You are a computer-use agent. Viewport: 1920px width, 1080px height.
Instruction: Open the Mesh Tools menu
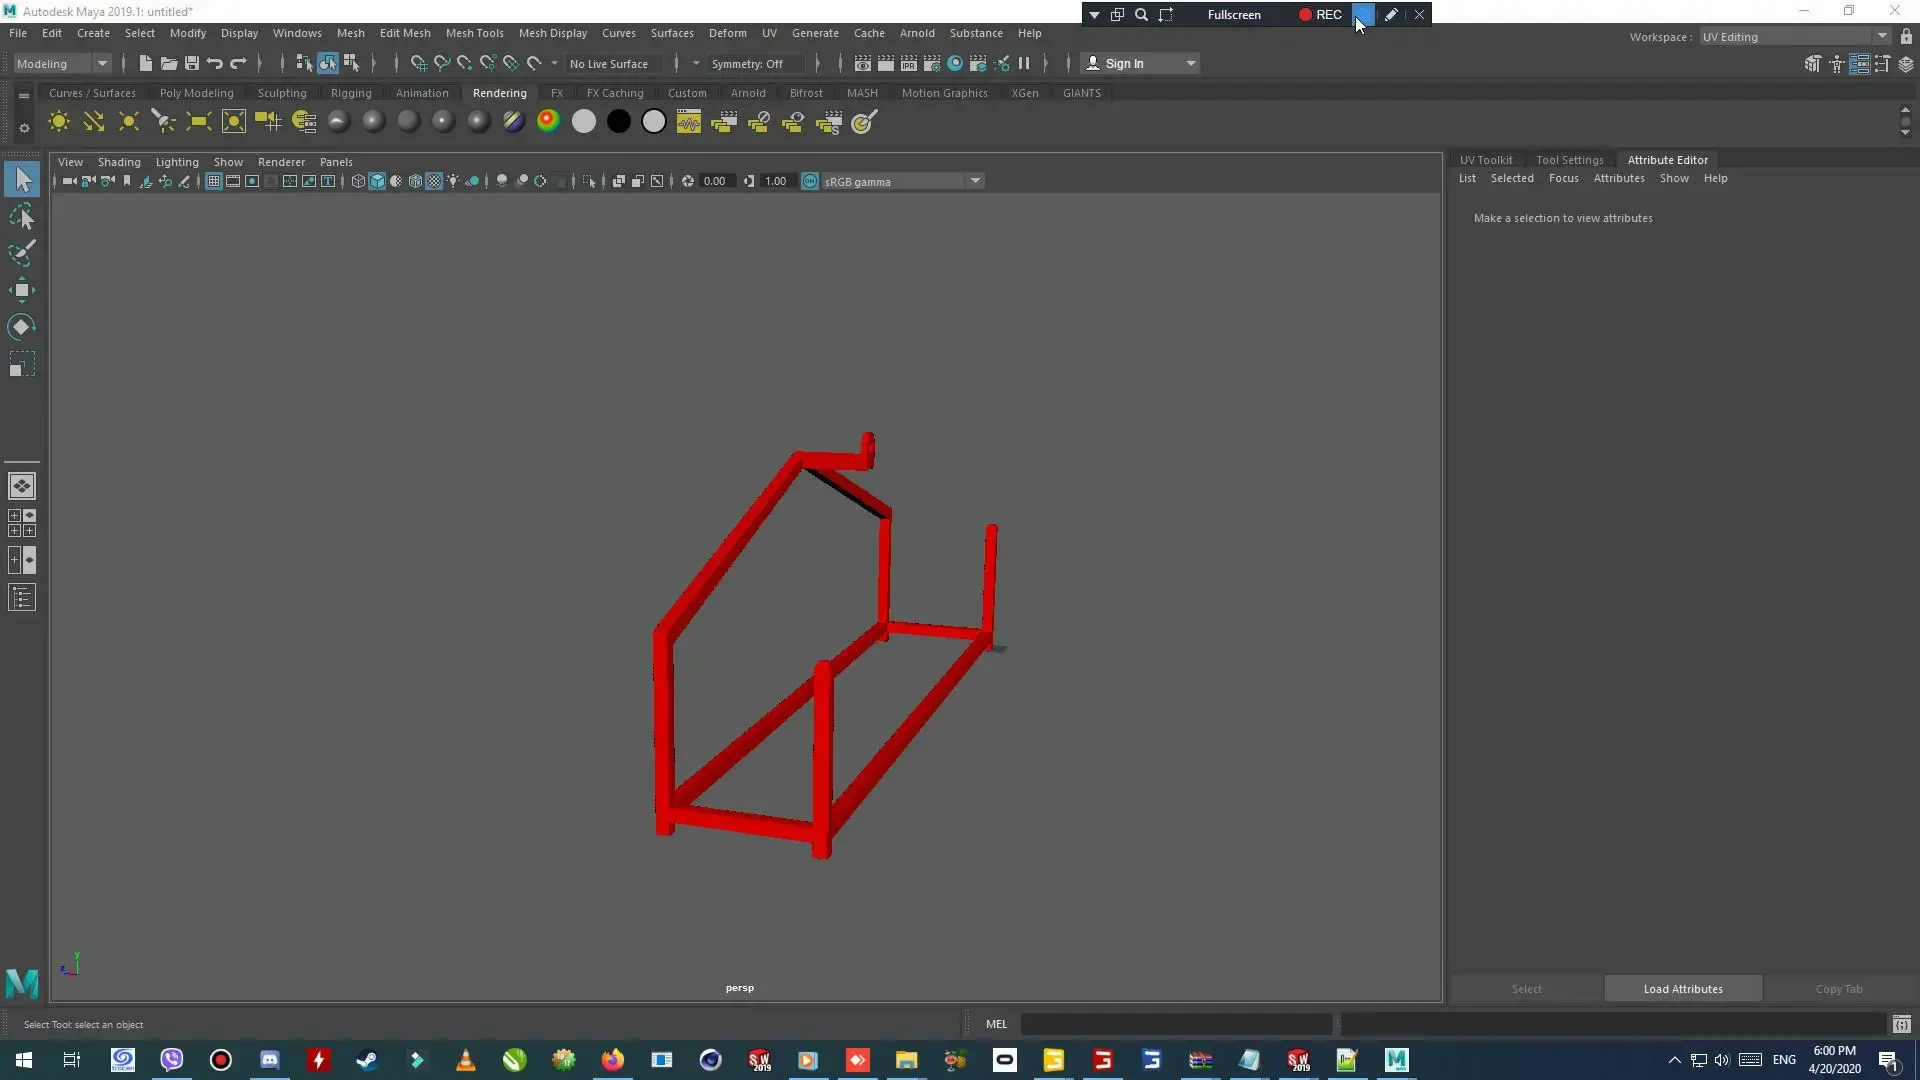pyautogui.click(x=474, y=33)
